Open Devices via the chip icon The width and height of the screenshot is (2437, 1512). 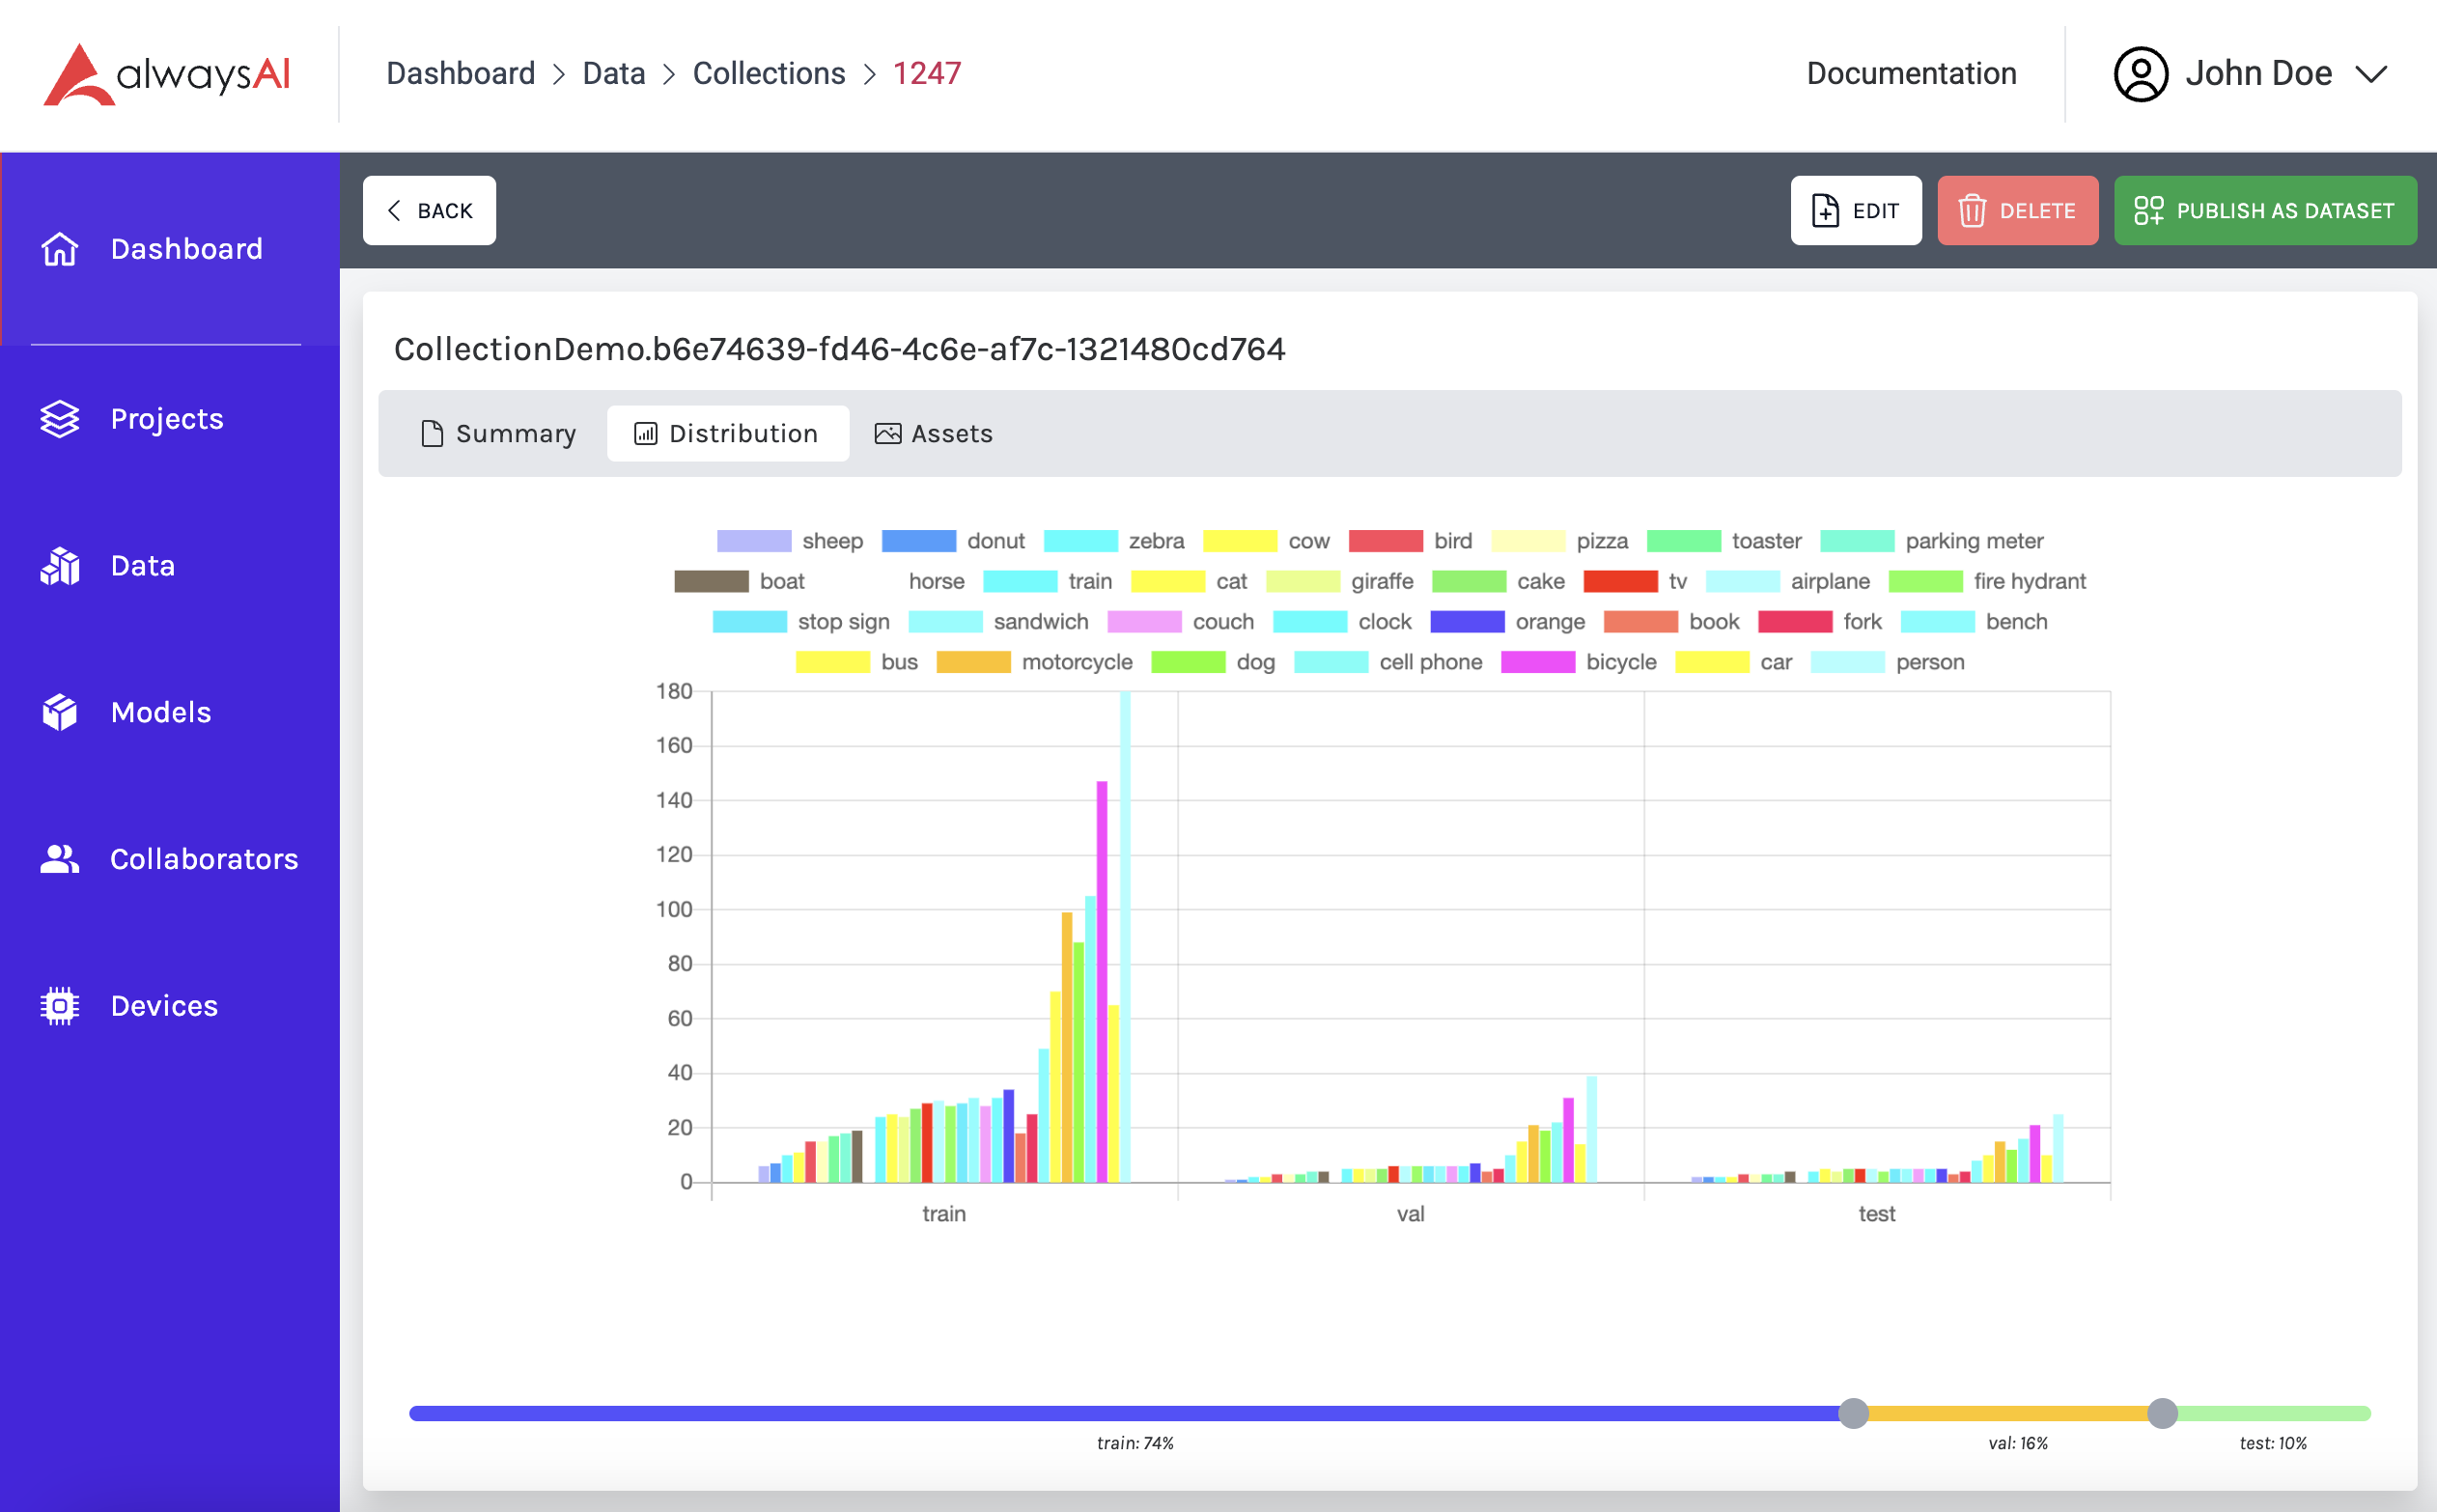tap(60, 1006)
